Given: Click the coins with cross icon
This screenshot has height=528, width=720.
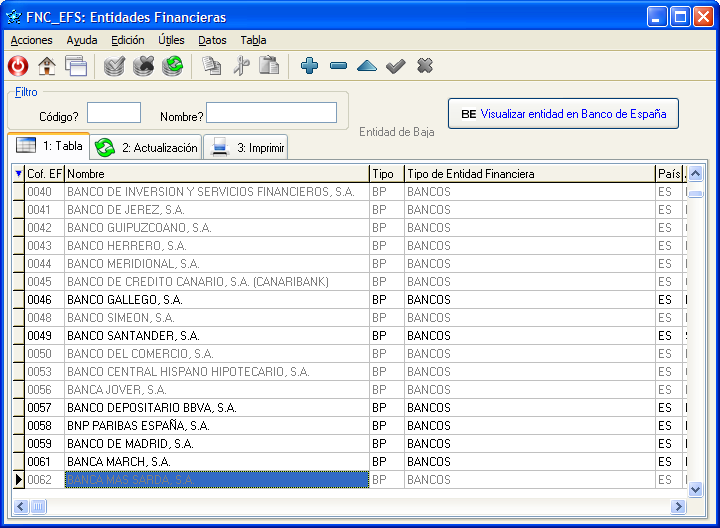Looking at the screenshot, I should 143,66.
